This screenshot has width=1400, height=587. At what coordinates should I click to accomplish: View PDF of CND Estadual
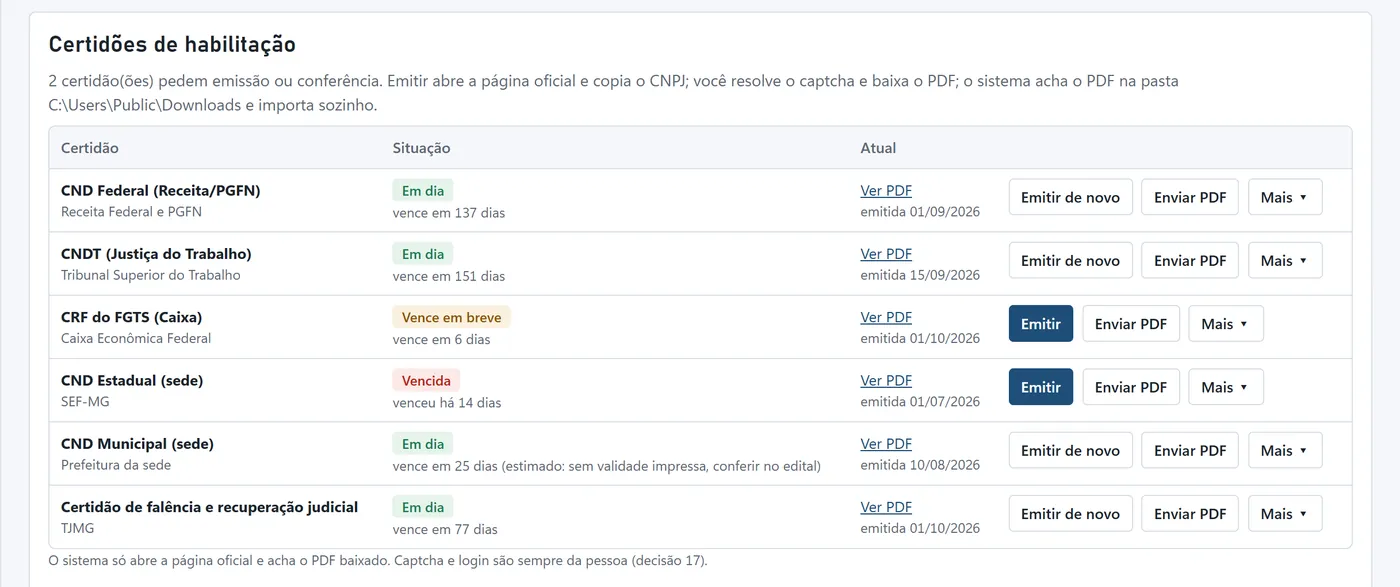click(x=886, y=380)
